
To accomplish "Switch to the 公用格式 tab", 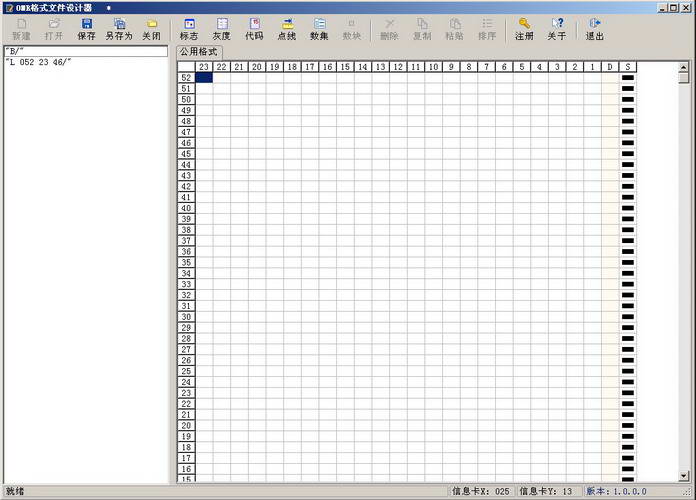I will [199, 52].
